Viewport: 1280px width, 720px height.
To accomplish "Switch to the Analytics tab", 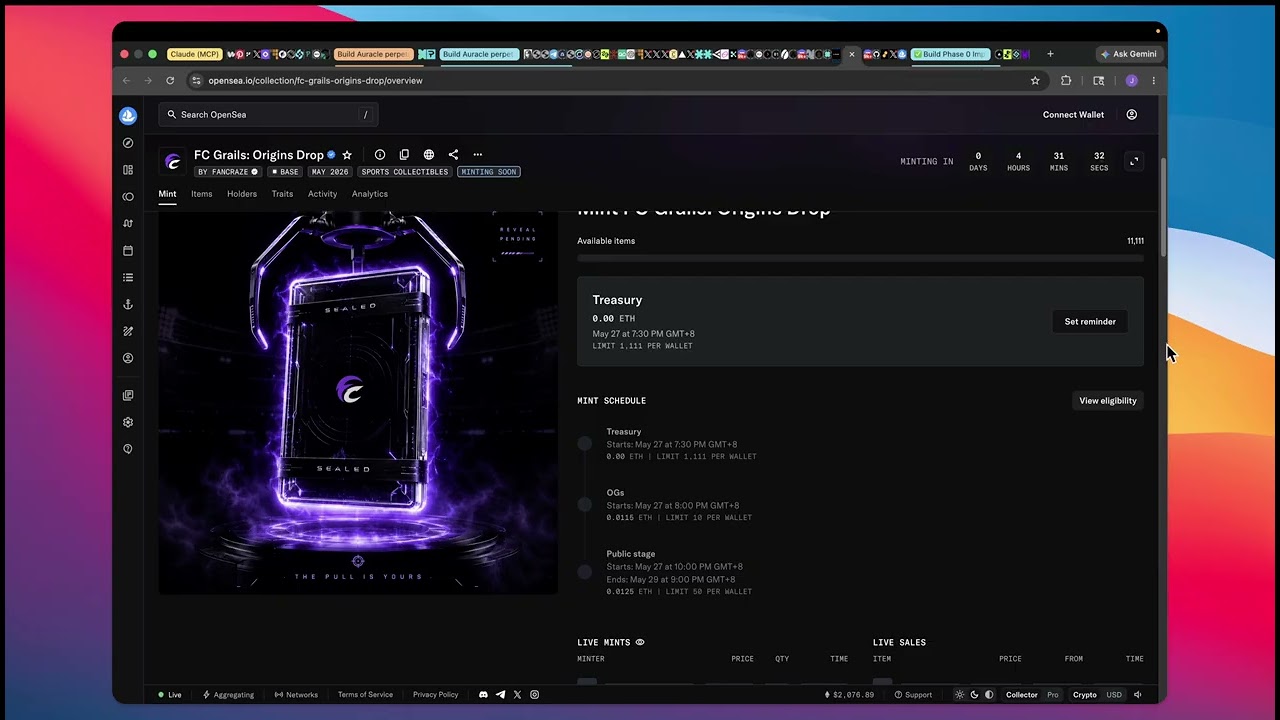I will click(x=370, y=194).
